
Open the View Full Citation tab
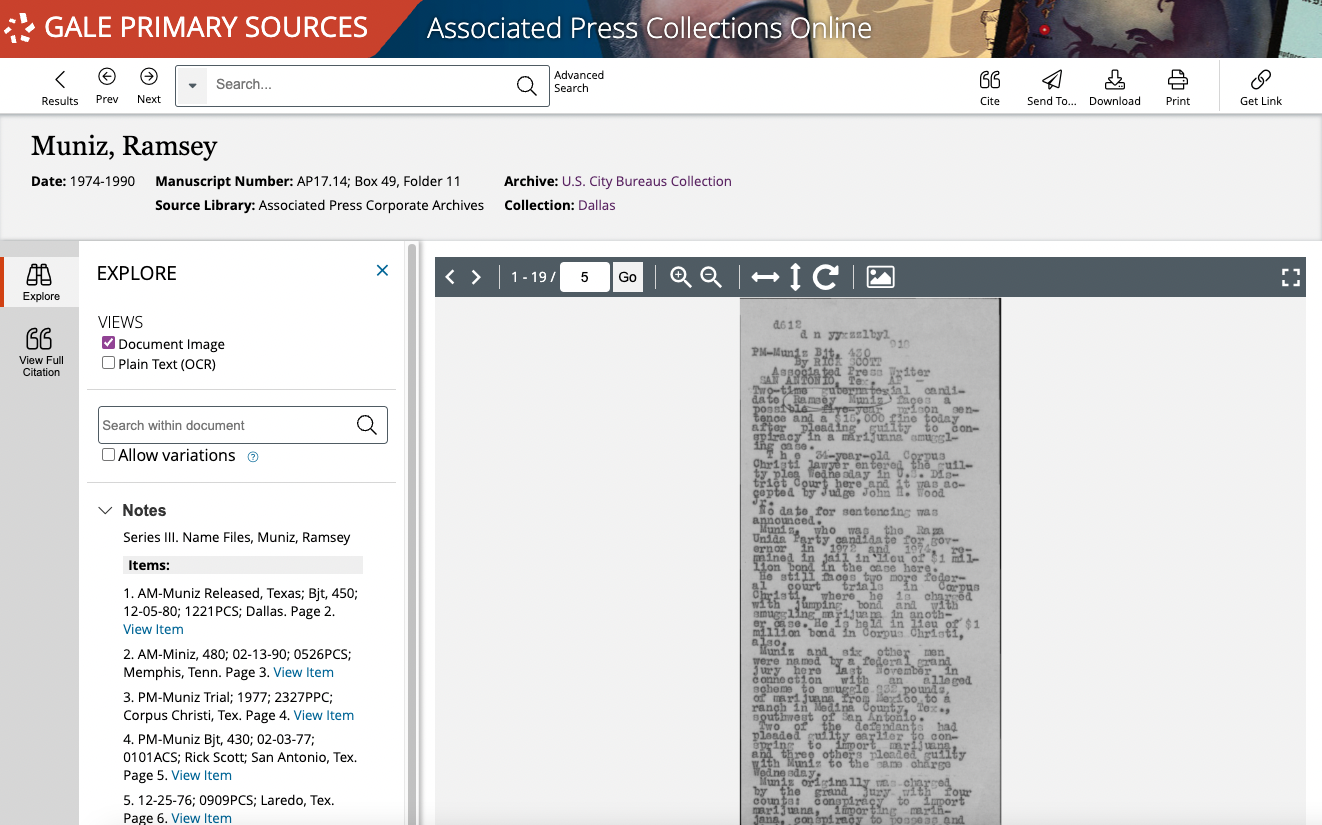click(x=41, y=352)
